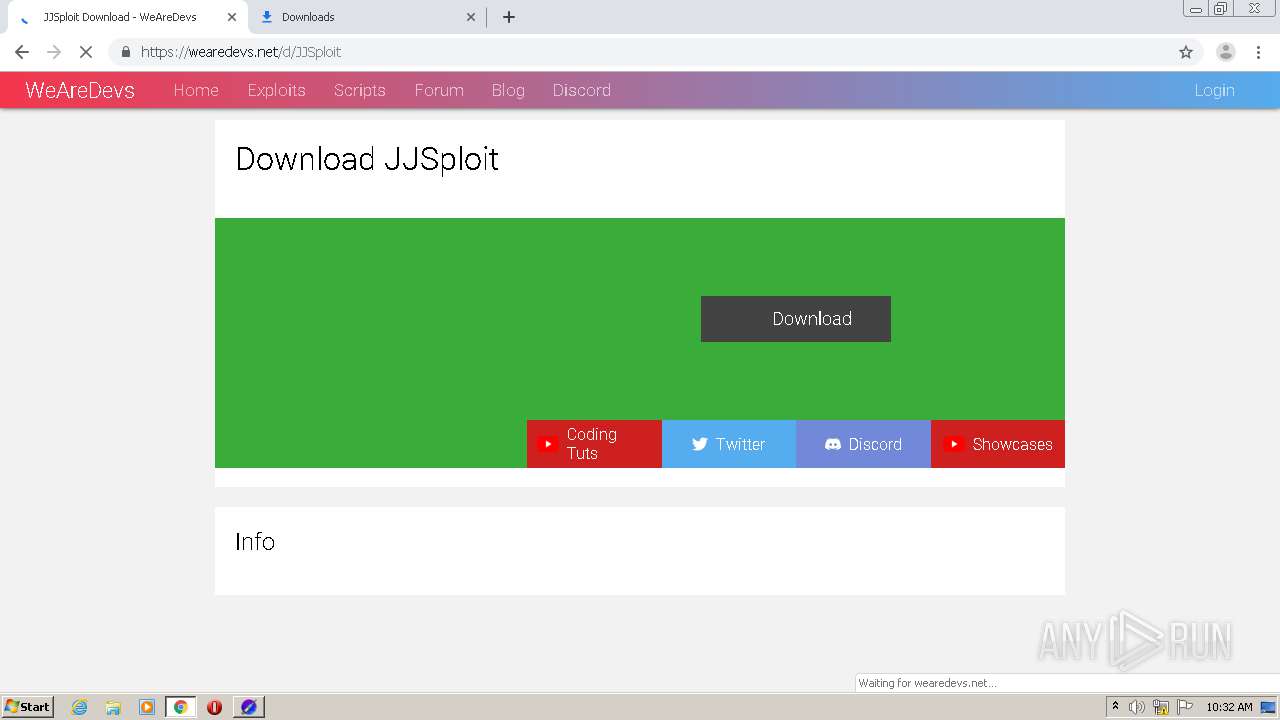Click the address bar URL
The image size is (1280, 720).
[x=241, y=52]
